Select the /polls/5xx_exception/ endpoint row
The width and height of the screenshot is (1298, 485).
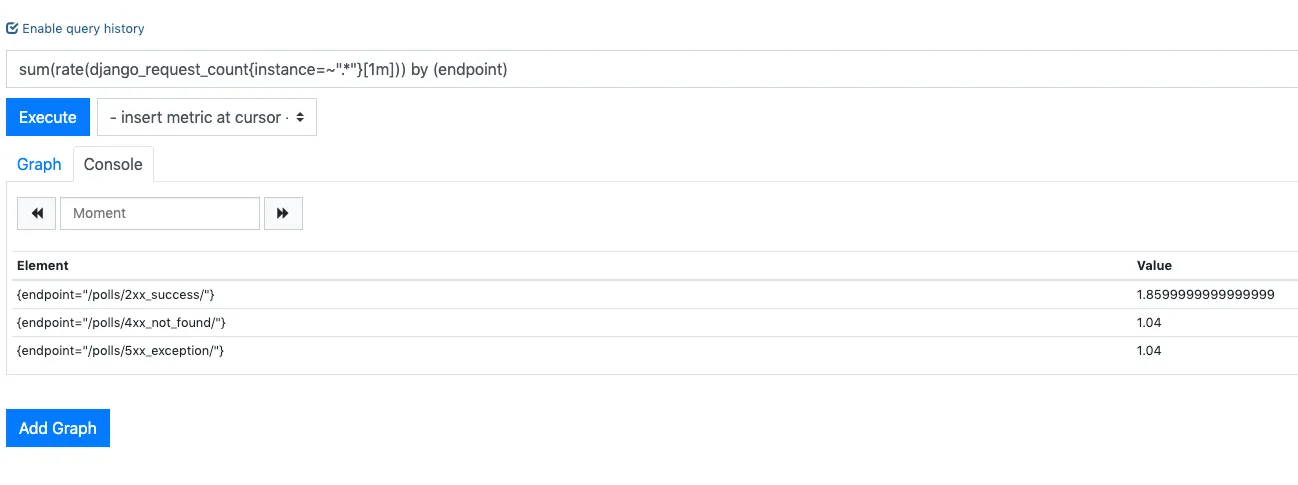pyautogui.click(x=652, y=350)
